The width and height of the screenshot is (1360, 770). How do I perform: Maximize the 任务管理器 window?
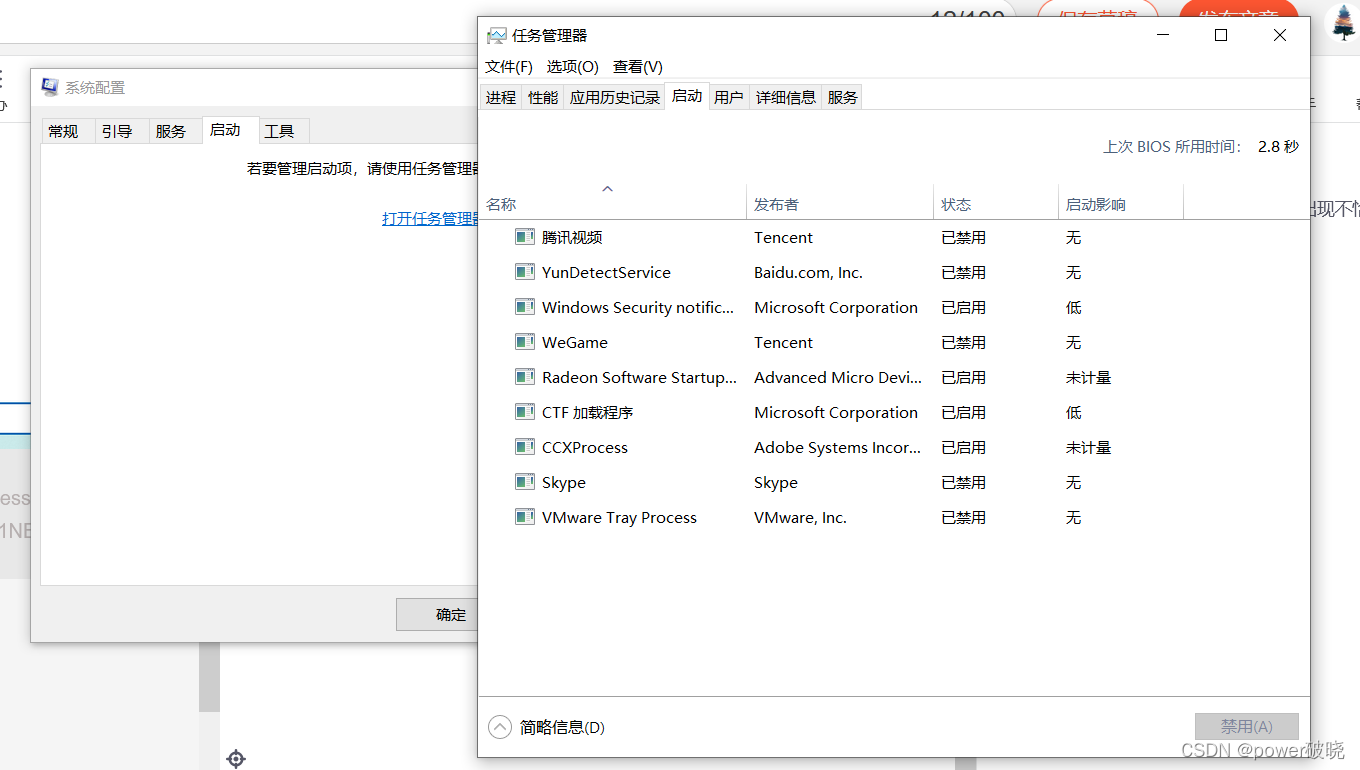click(1221, 35)
